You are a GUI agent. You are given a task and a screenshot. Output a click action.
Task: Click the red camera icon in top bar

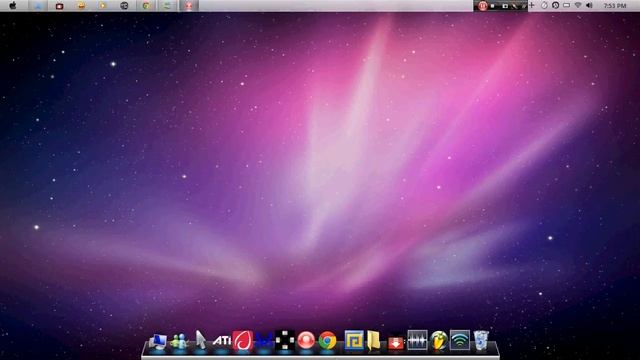(x=60, y=6)
